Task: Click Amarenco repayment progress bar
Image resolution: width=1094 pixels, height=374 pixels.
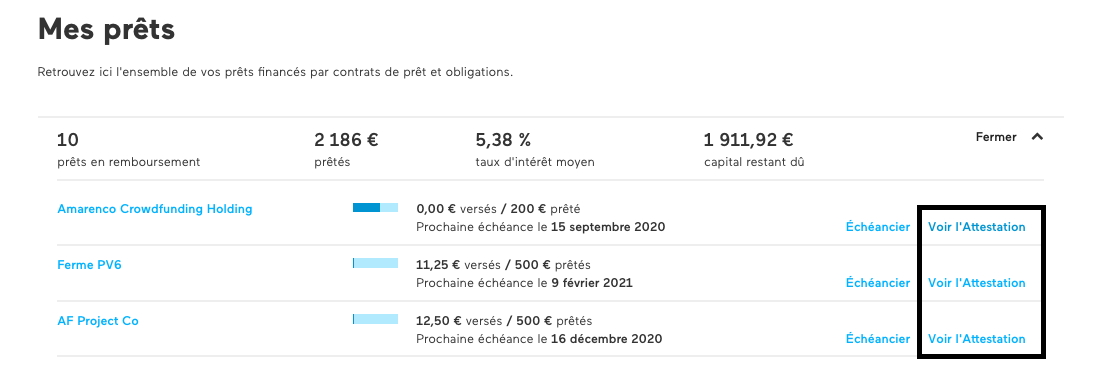Action: point(375,207)
